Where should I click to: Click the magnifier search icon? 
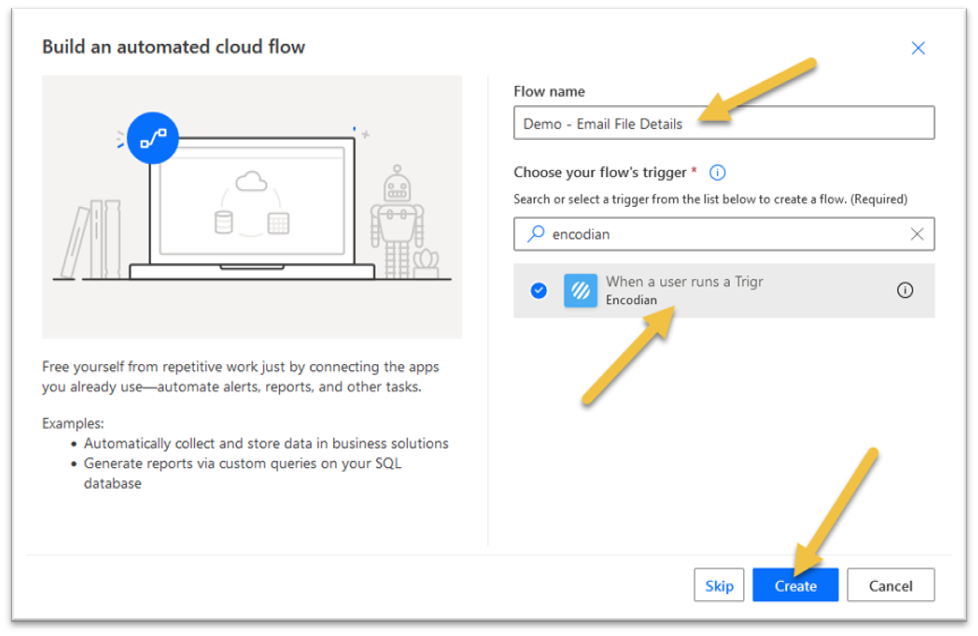pyautogui.click(x=536, y=234)
